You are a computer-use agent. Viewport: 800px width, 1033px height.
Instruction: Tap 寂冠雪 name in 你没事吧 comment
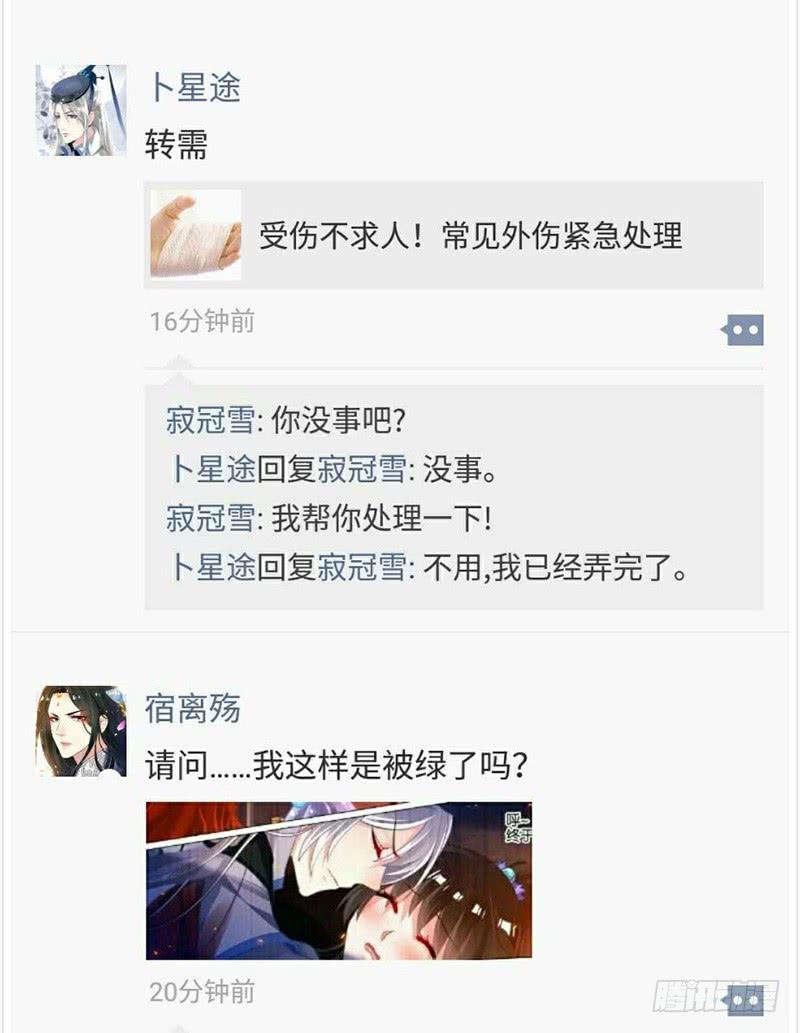point(210,420)
